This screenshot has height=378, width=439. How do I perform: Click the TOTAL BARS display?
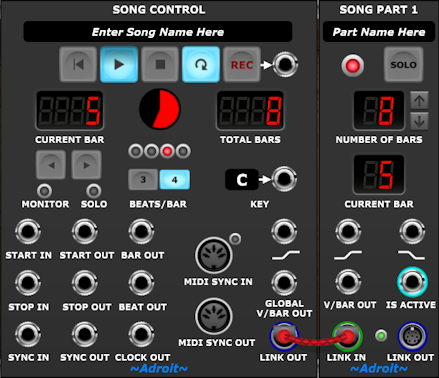click(x=250, y=110)
